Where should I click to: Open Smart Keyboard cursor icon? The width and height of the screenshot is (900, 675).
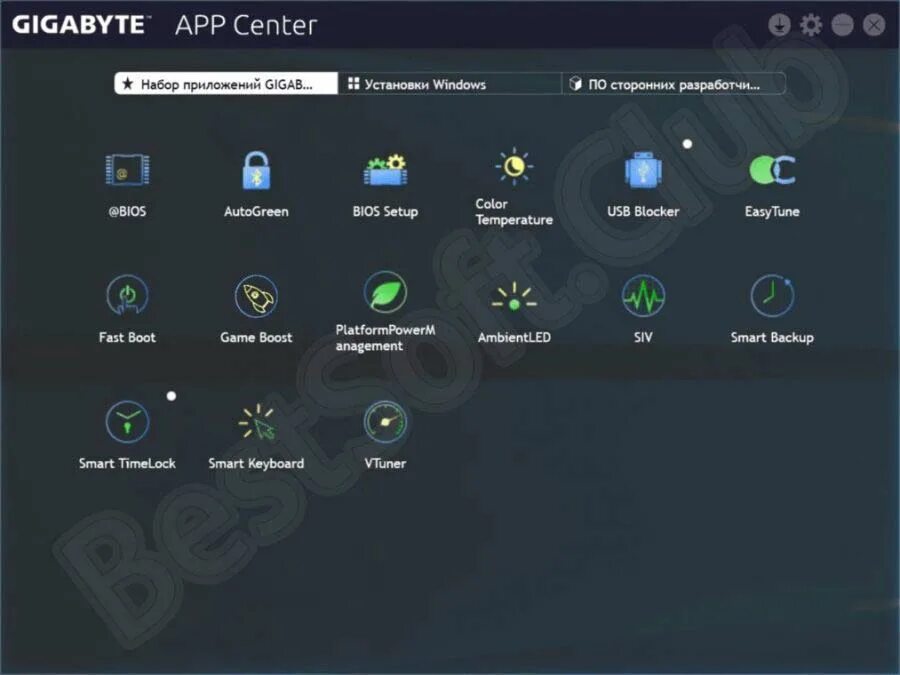256,422
